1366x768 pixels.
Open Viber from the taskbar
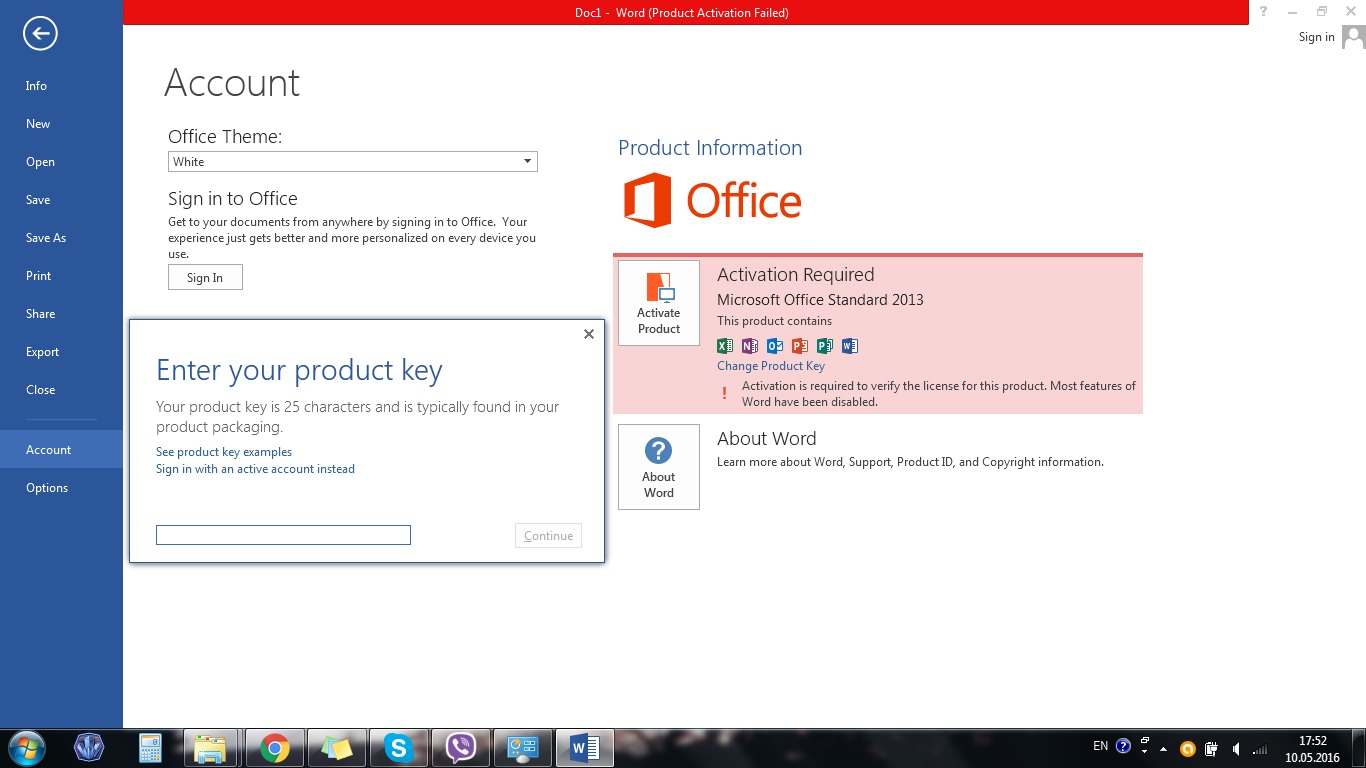pos(461,747)
